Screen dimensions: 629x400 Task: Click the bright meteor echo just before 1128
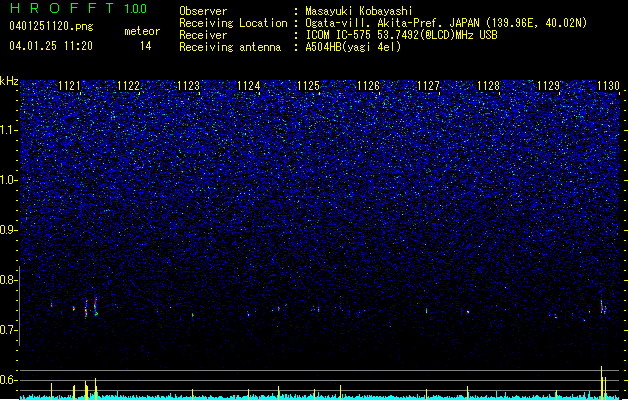pyautogui.click(x=468, y=311)
